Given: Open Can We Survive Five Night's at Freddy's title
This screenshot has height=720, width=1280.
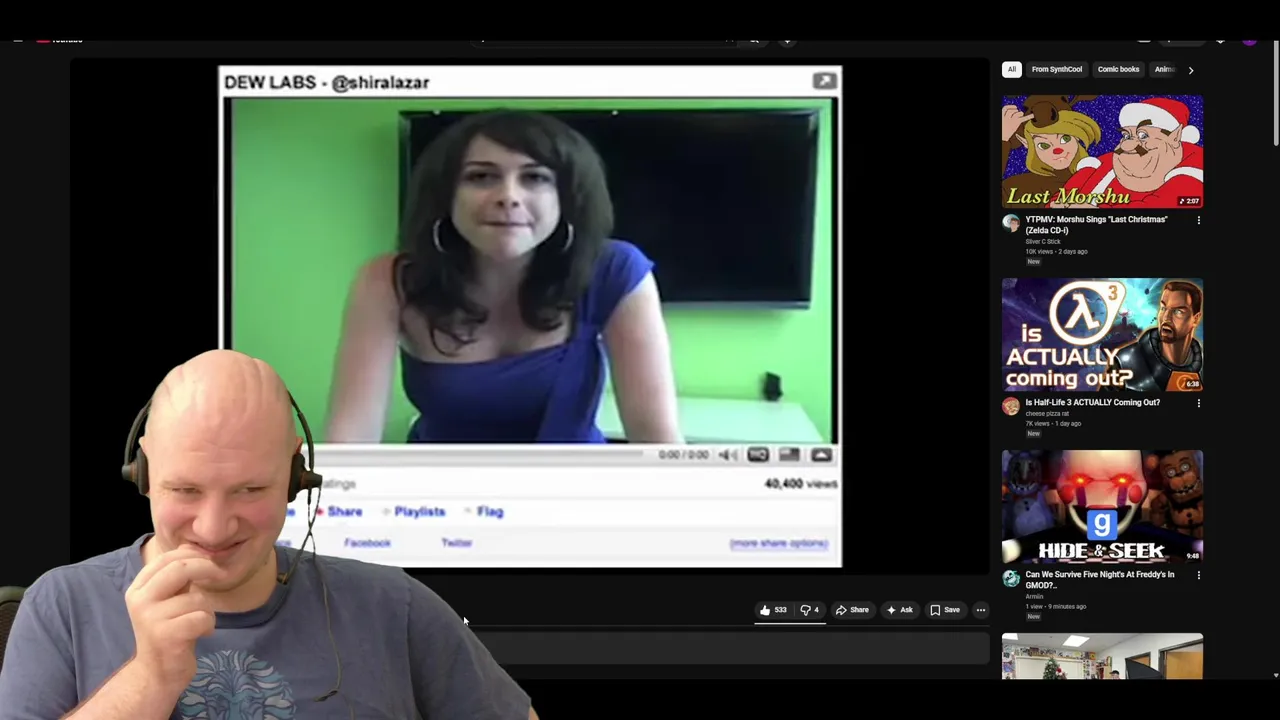Looking at the screenshot, I should click(1099, 580).
